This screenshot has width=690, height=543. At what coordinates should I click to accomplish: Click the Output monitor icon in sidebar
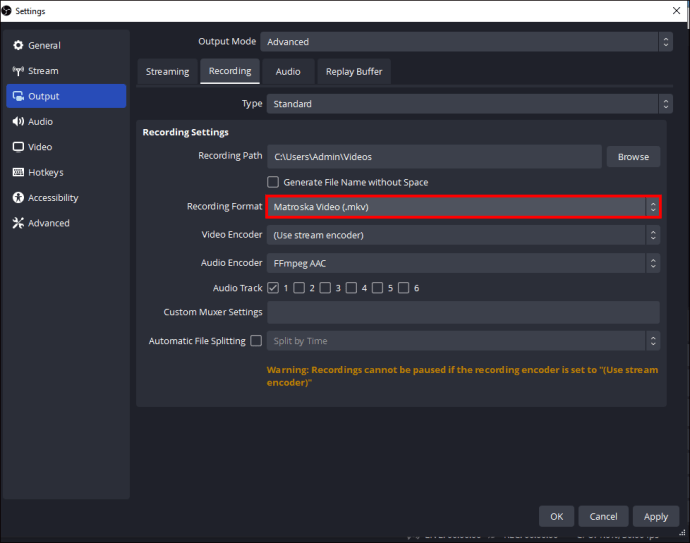coord(18,96)
